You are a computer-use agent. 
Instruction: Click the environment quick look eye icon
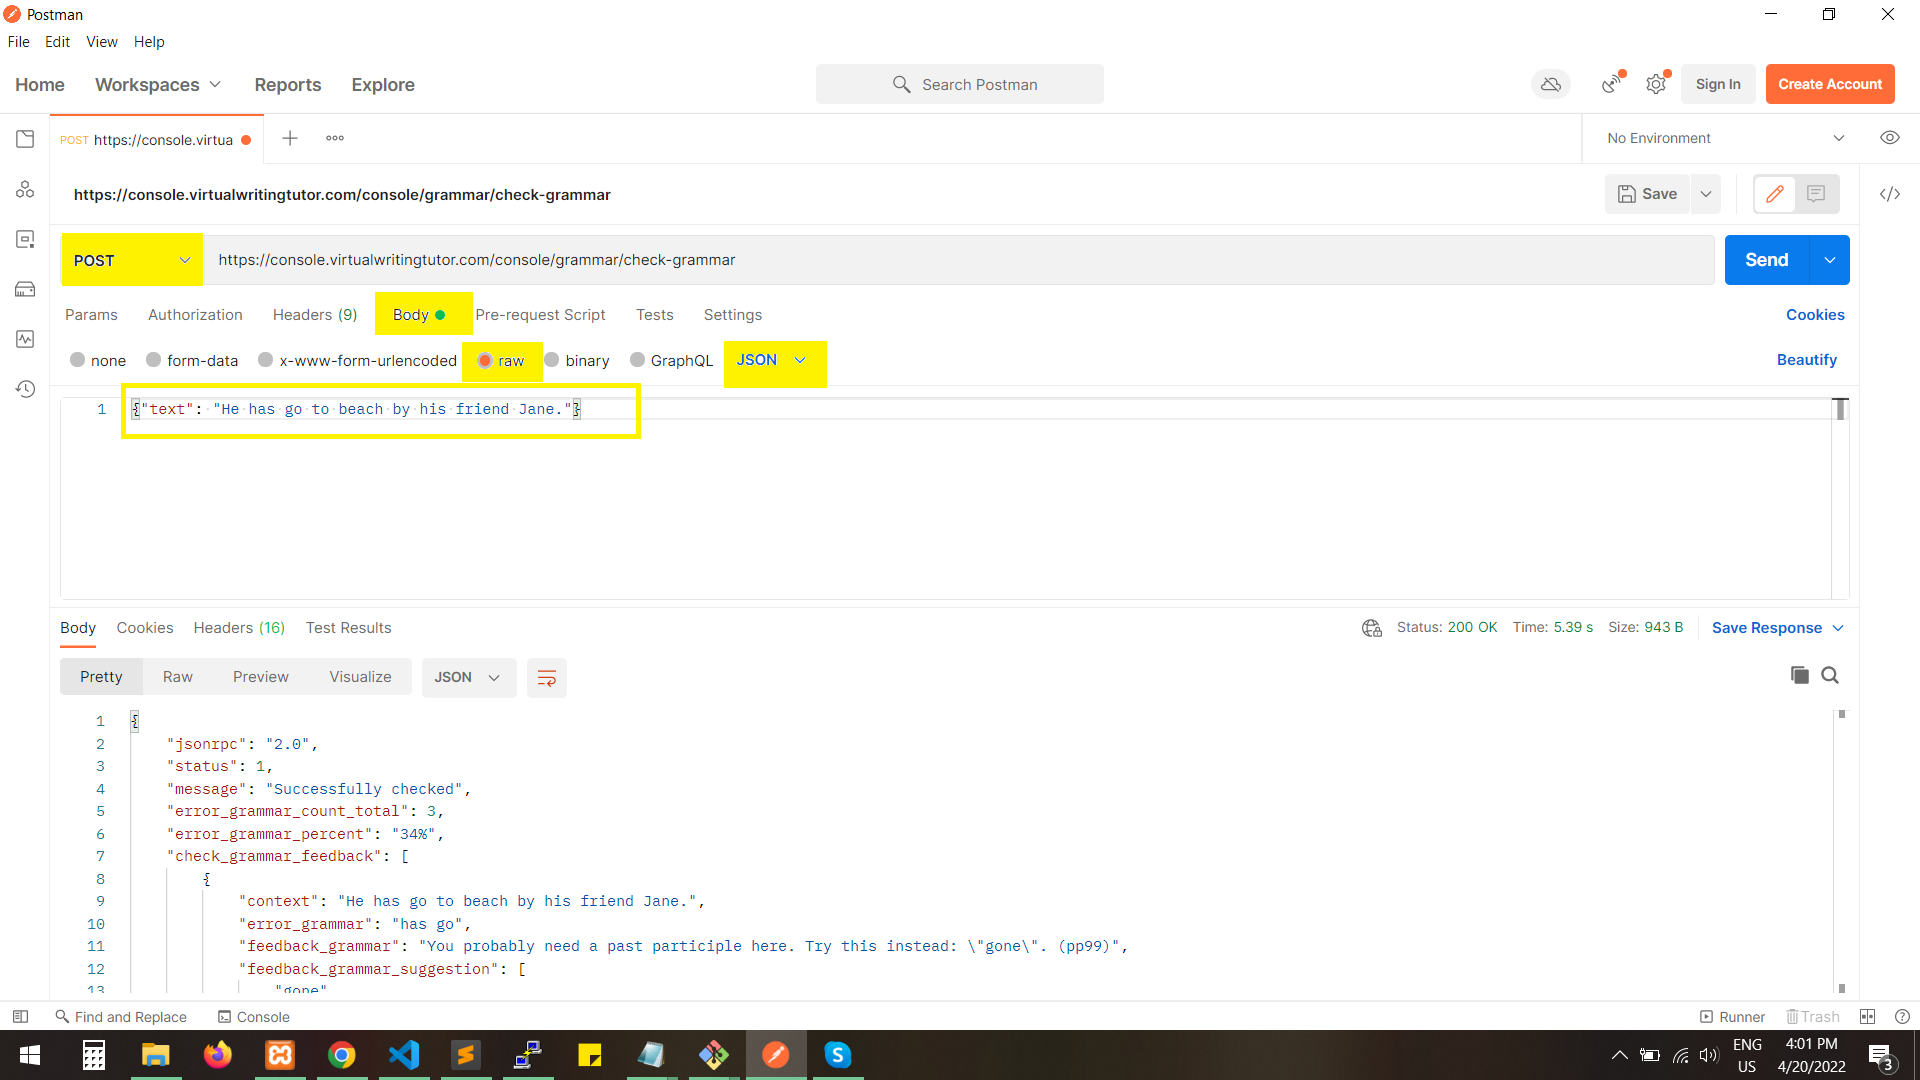tap(1889, 138)
